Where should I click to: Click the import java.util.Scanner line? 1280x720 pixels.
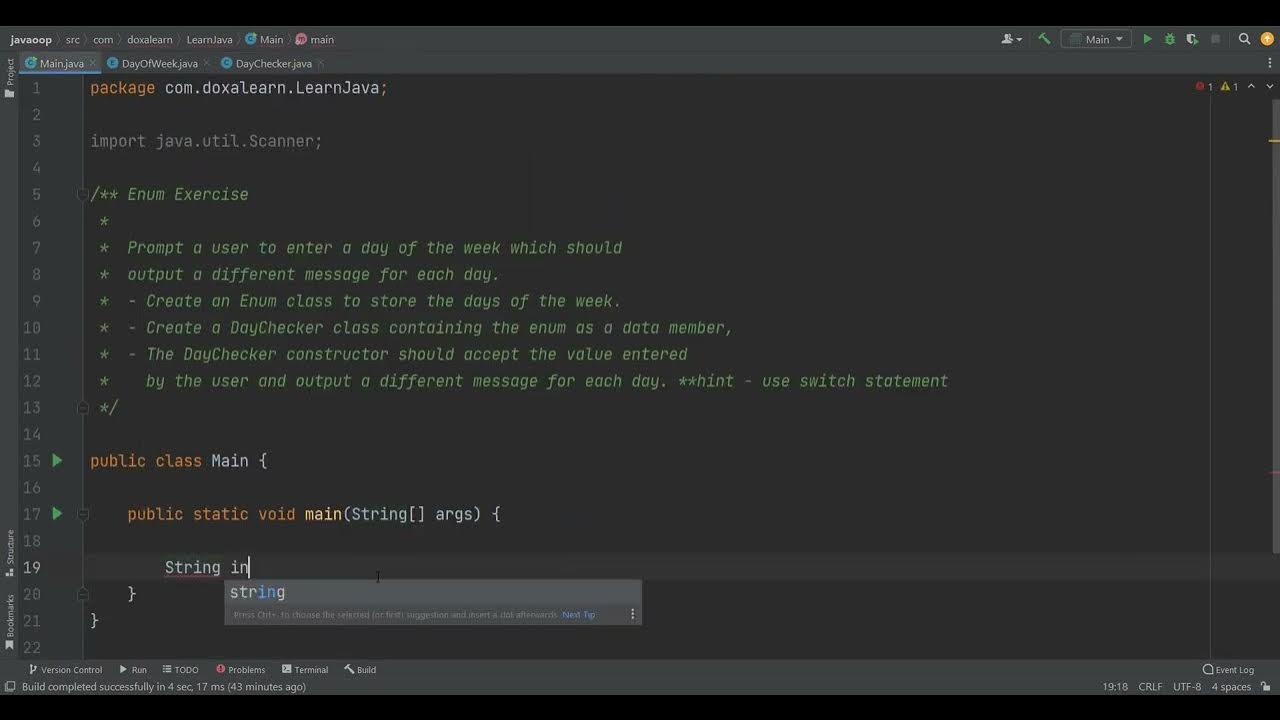[x=206, y=141]
